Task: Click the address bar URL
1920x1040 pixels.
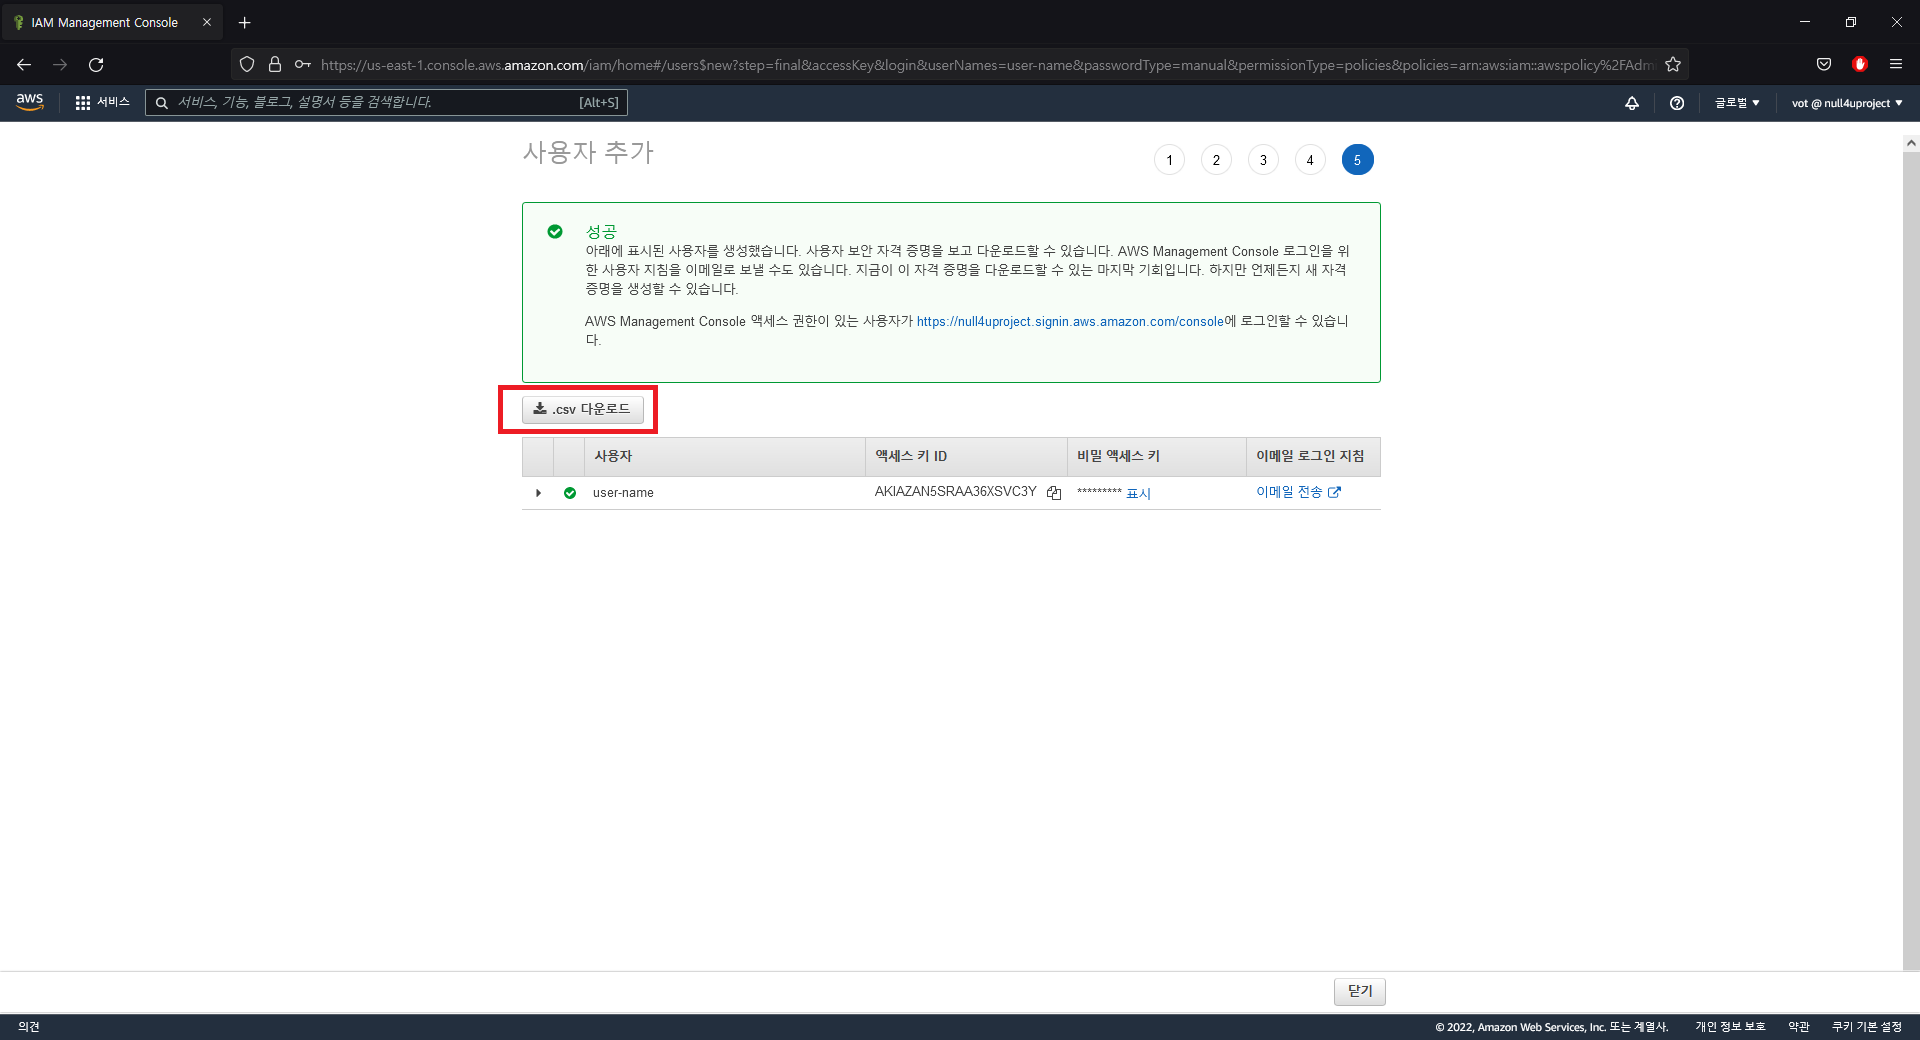Action: pyautogui.click(x=987, y=65)
